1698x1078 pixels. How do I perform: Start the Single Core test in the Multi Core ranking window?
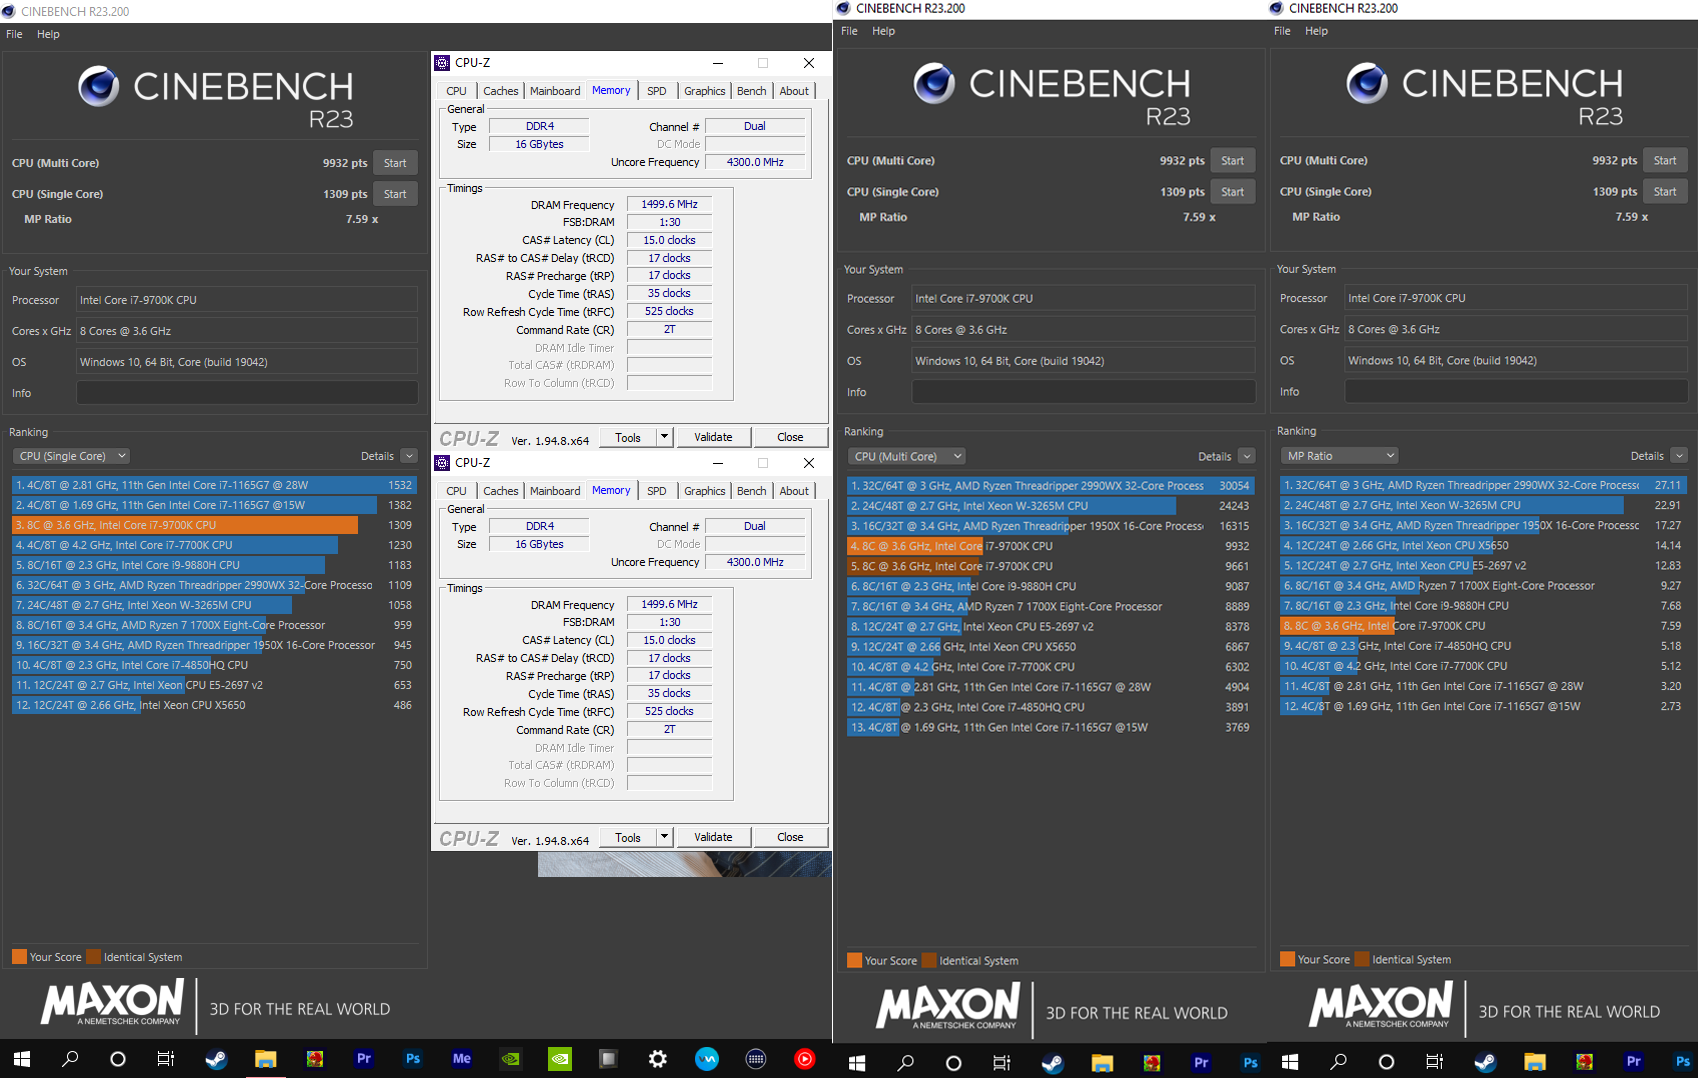pos(1232,191)
